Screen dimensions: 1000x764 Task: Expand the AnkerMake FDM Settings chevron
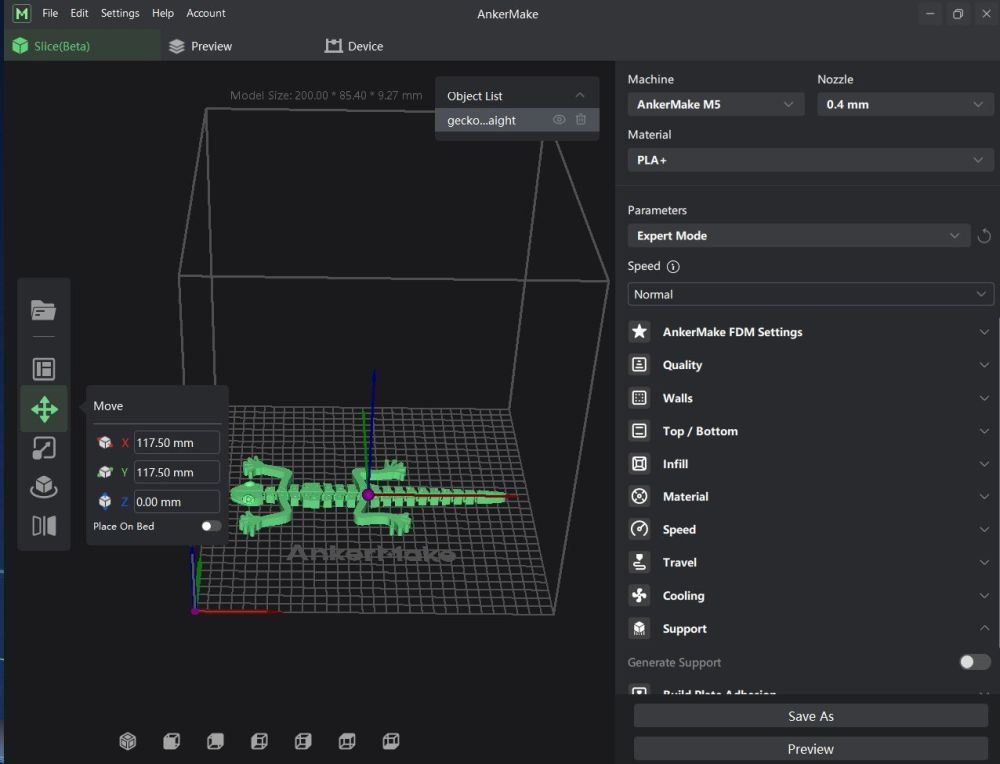pyautogui.click(x=984, y=332)
